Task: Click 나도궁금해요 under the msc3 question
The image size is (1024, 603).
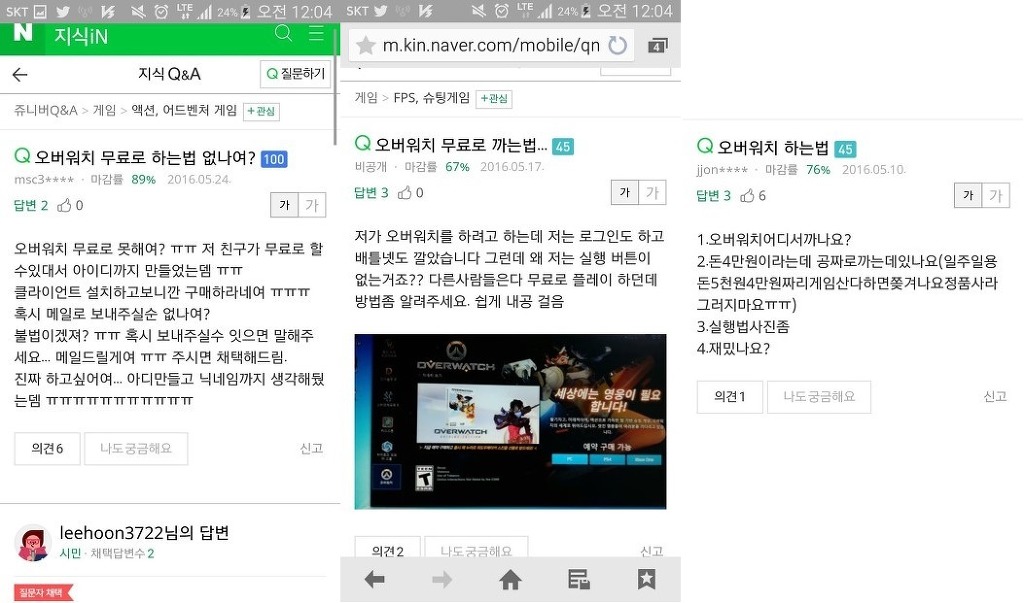Action: point(136,448)
